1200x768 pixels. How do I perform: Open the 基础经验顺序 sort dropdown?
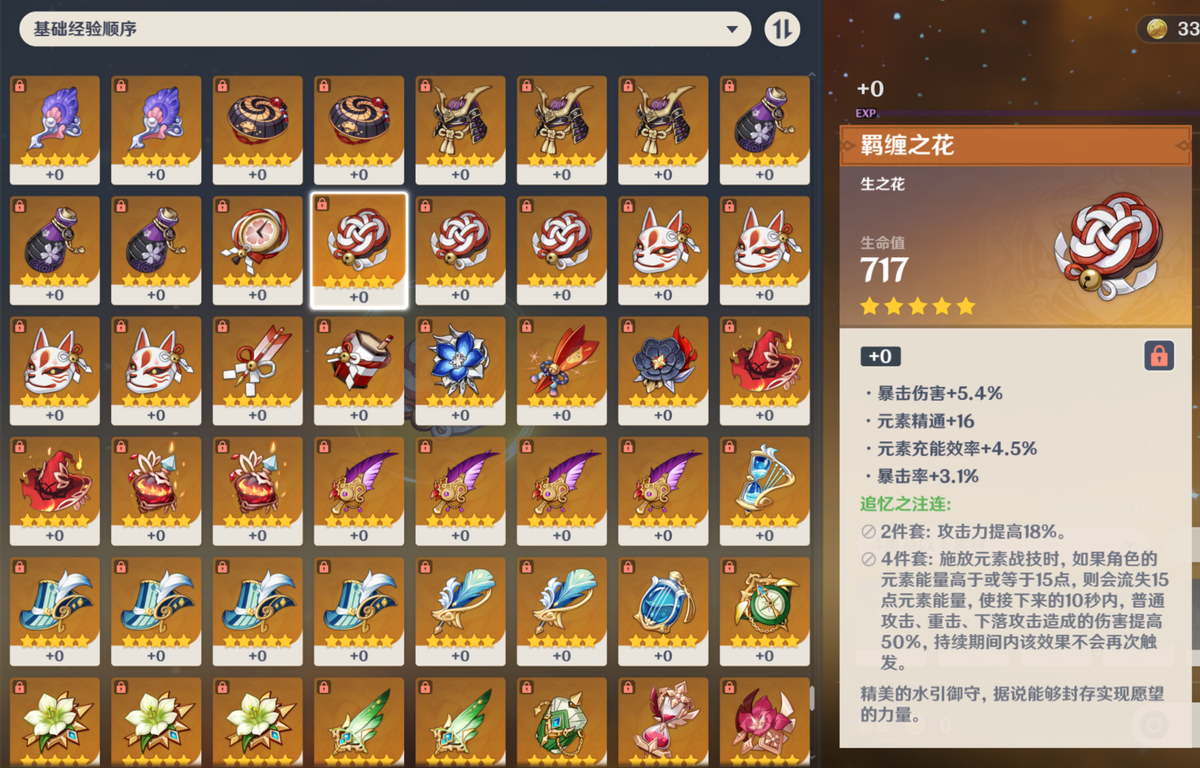(385, 29)
